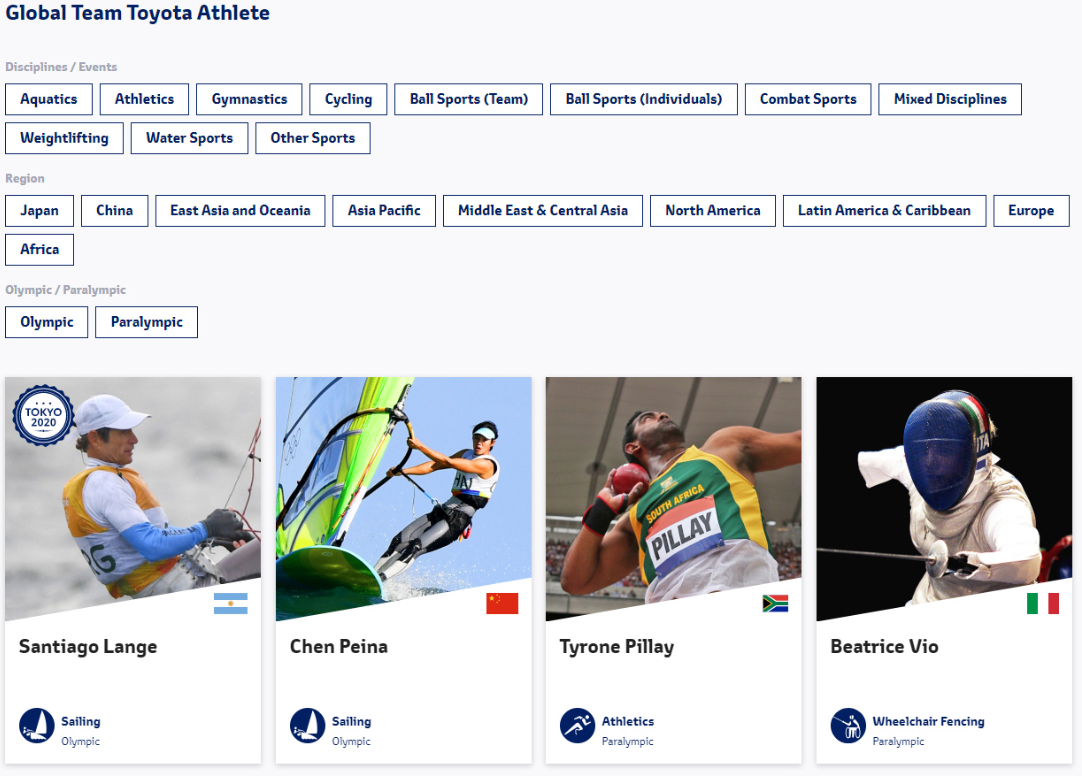Open Chen Peina's windsurfing photo
1082x777 pixels.
tap(404, 497)
